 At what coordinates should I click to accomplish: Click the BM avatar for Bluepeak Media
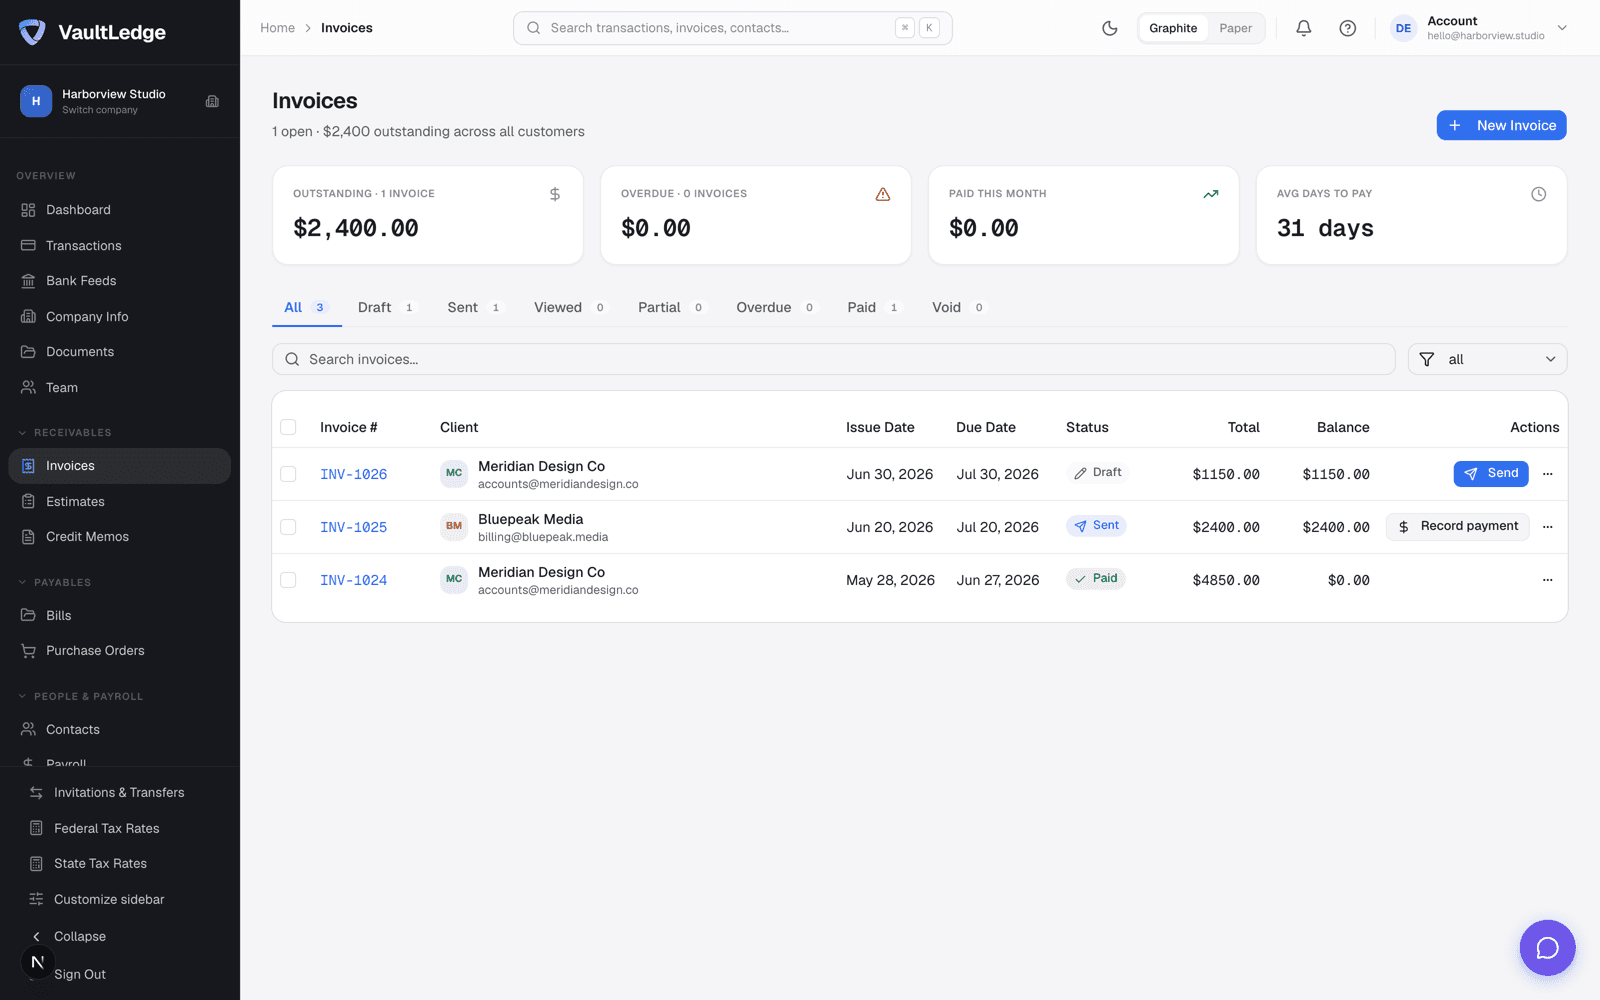click(x=454, y=526)
